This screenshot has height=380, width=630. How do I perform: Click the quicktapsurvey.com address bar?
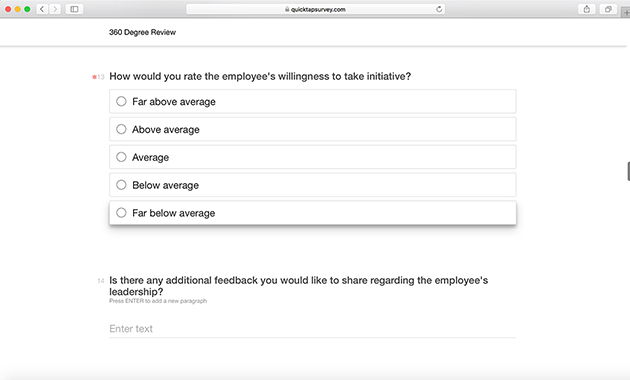tap(315, 9)
